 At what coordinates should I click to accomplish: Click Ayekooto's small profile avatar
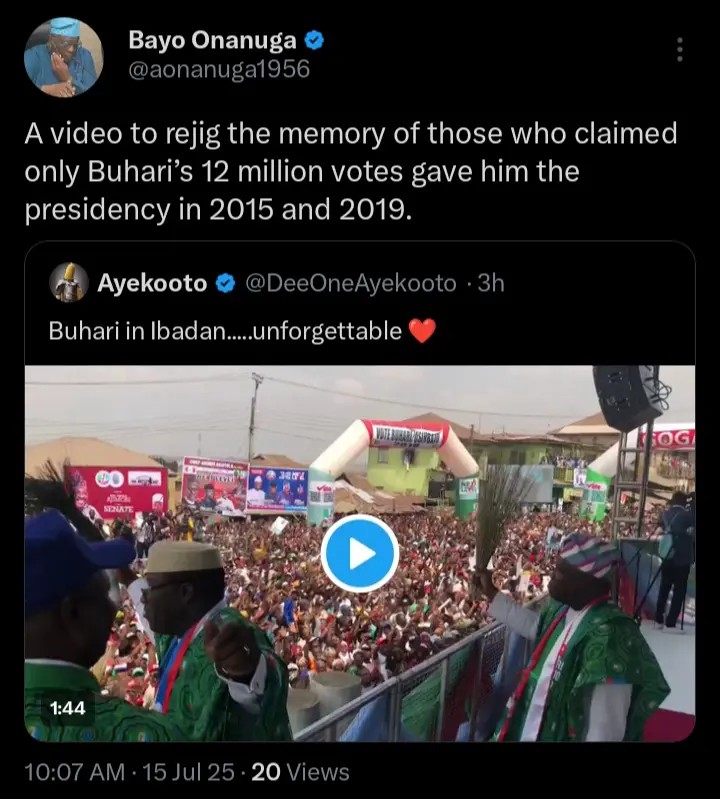pos(69,283)
